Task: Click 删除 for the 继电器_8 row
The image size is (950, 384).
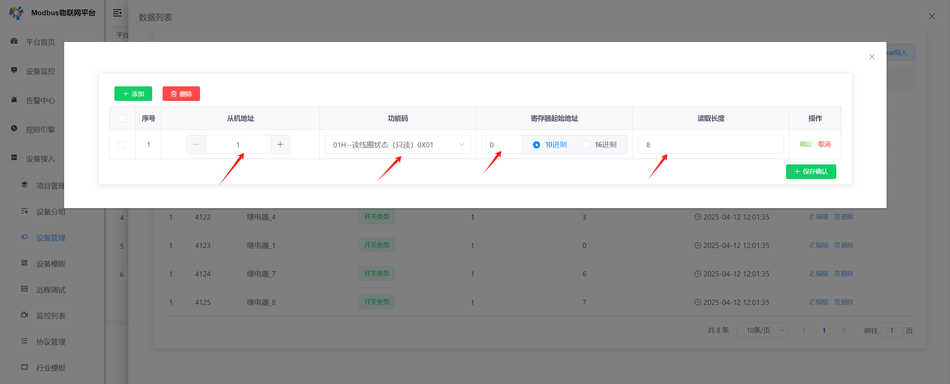Action: 844,302
